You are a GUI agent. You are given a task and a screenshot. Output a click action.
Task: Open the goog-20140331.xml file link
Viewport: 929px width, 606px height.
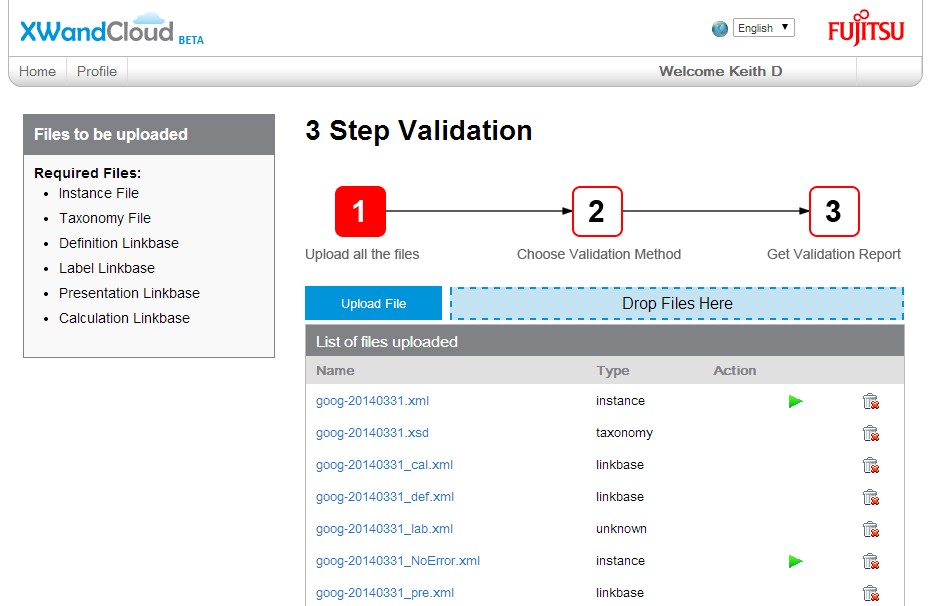pos(372,401)
